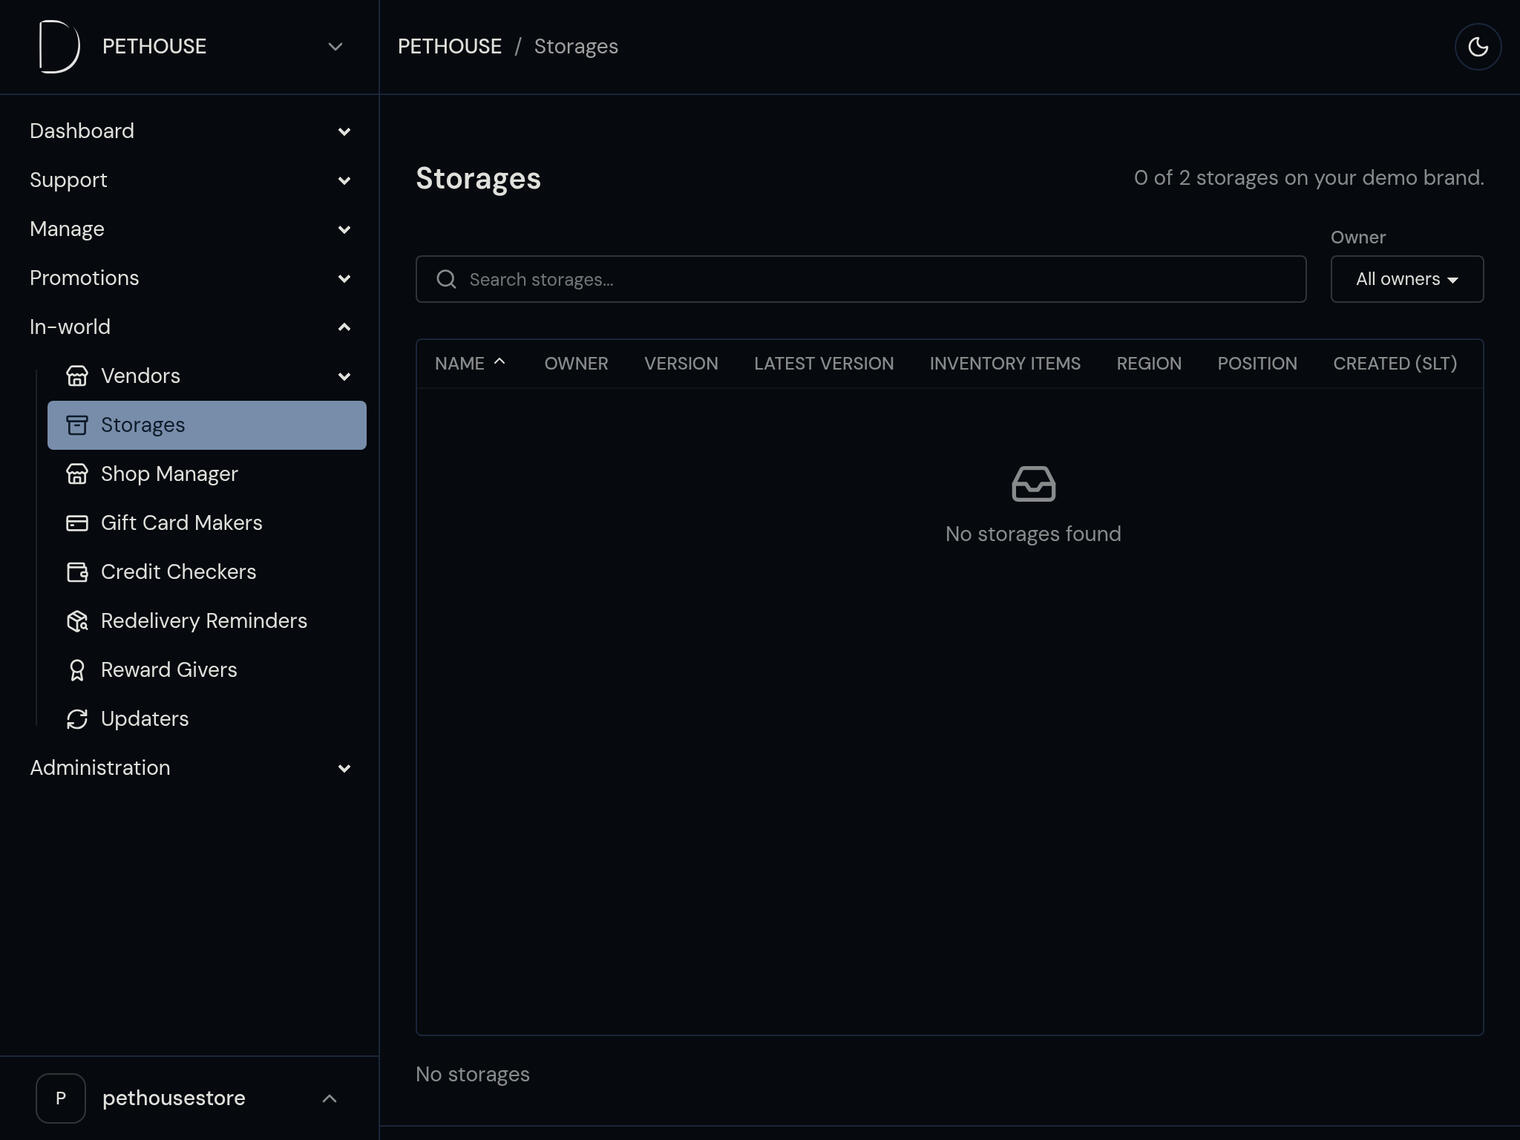Open the PETHOUSE brand switcher dropdown
Viewport: 1520px width, 1140px height.
point(335,47)
